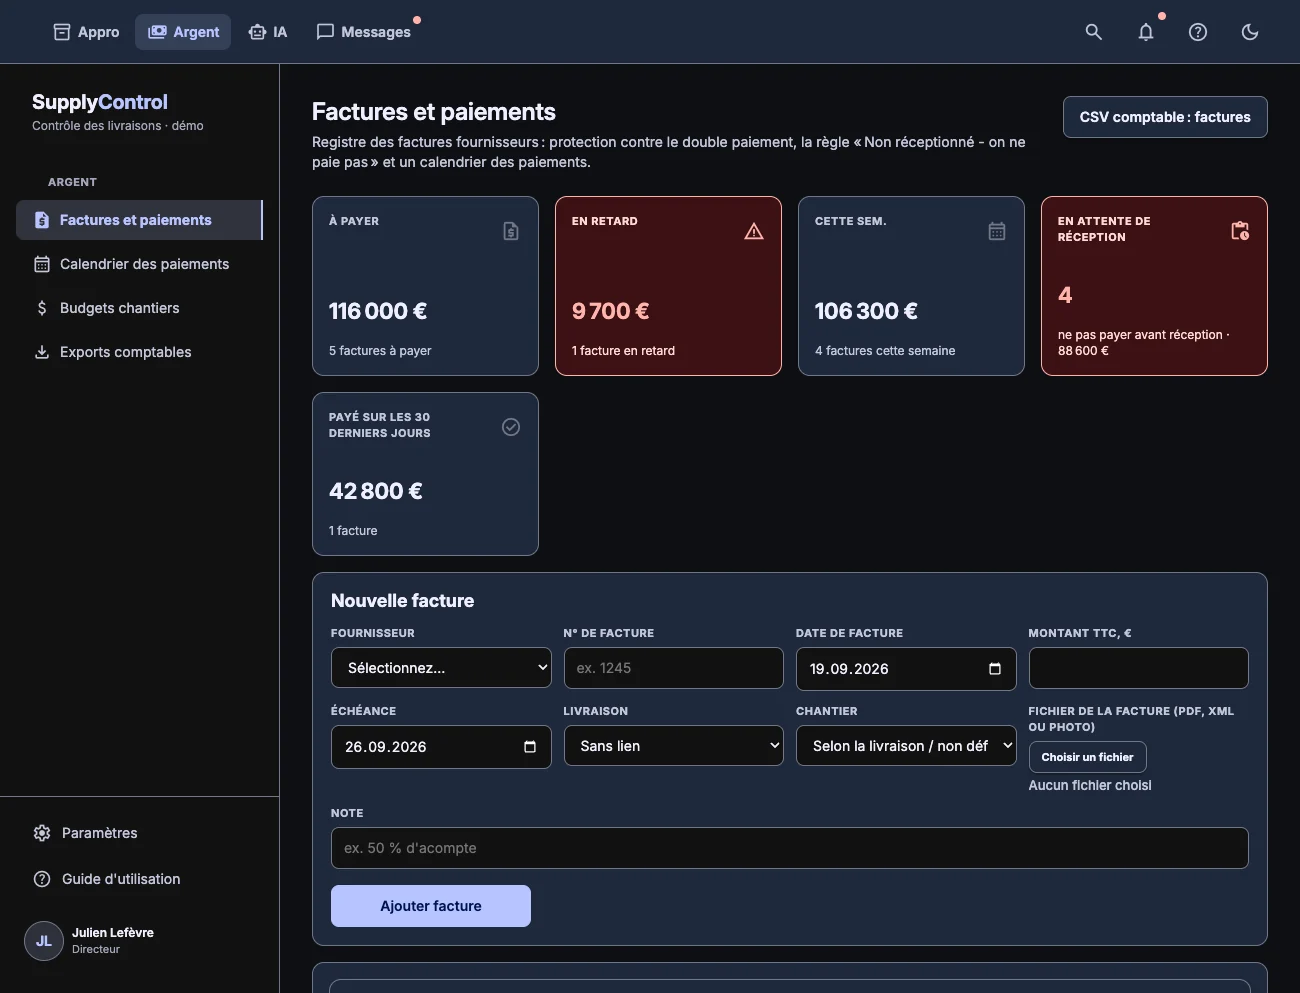Image resolution: width=1300 pixels, height=993 pixels.
Task: Select the Argent tab
Action: (183, 32)
